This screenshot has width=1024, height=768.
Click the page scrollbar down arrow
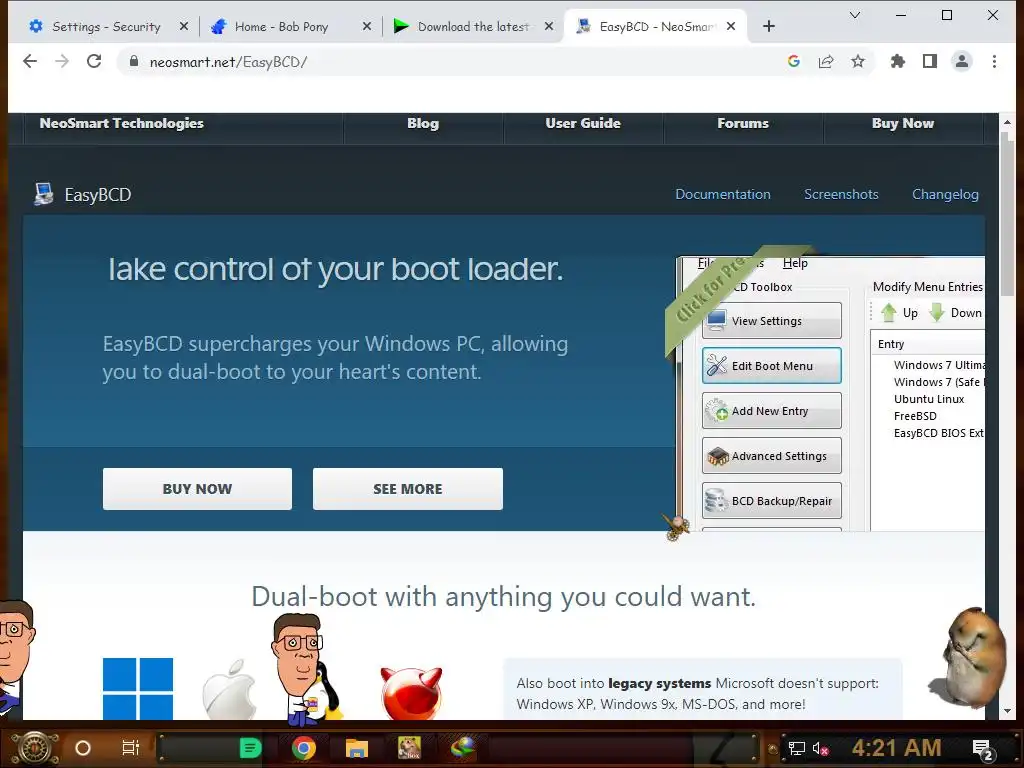click(1007, 711)
